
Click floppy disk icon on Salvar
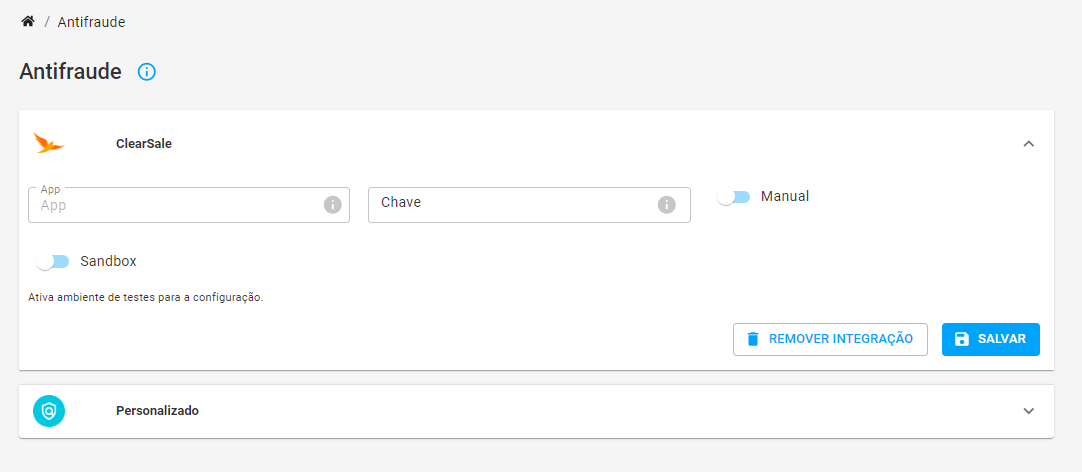coord(962,339)
